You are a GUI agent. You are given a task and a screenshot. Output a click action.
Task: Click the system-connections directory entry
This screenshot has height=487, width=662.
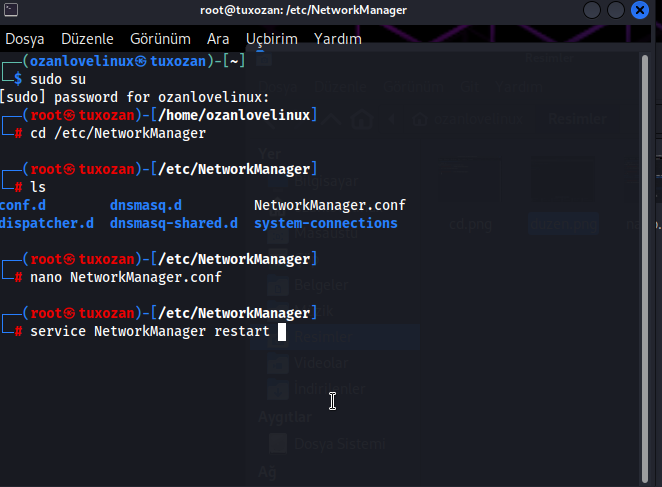click(x=326, y=223)
